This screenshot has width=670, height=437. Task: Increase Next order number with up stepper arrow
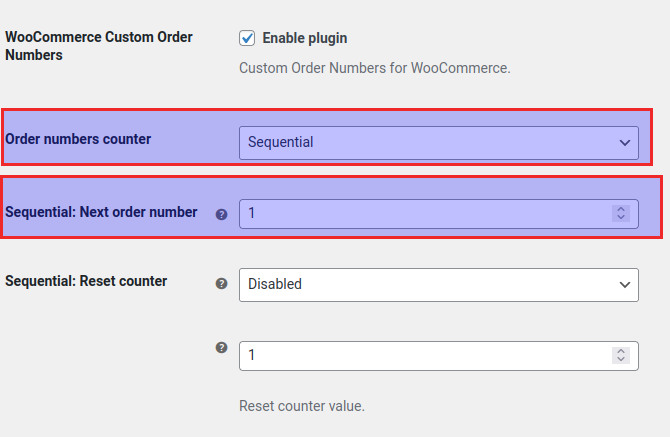(621, 209)
